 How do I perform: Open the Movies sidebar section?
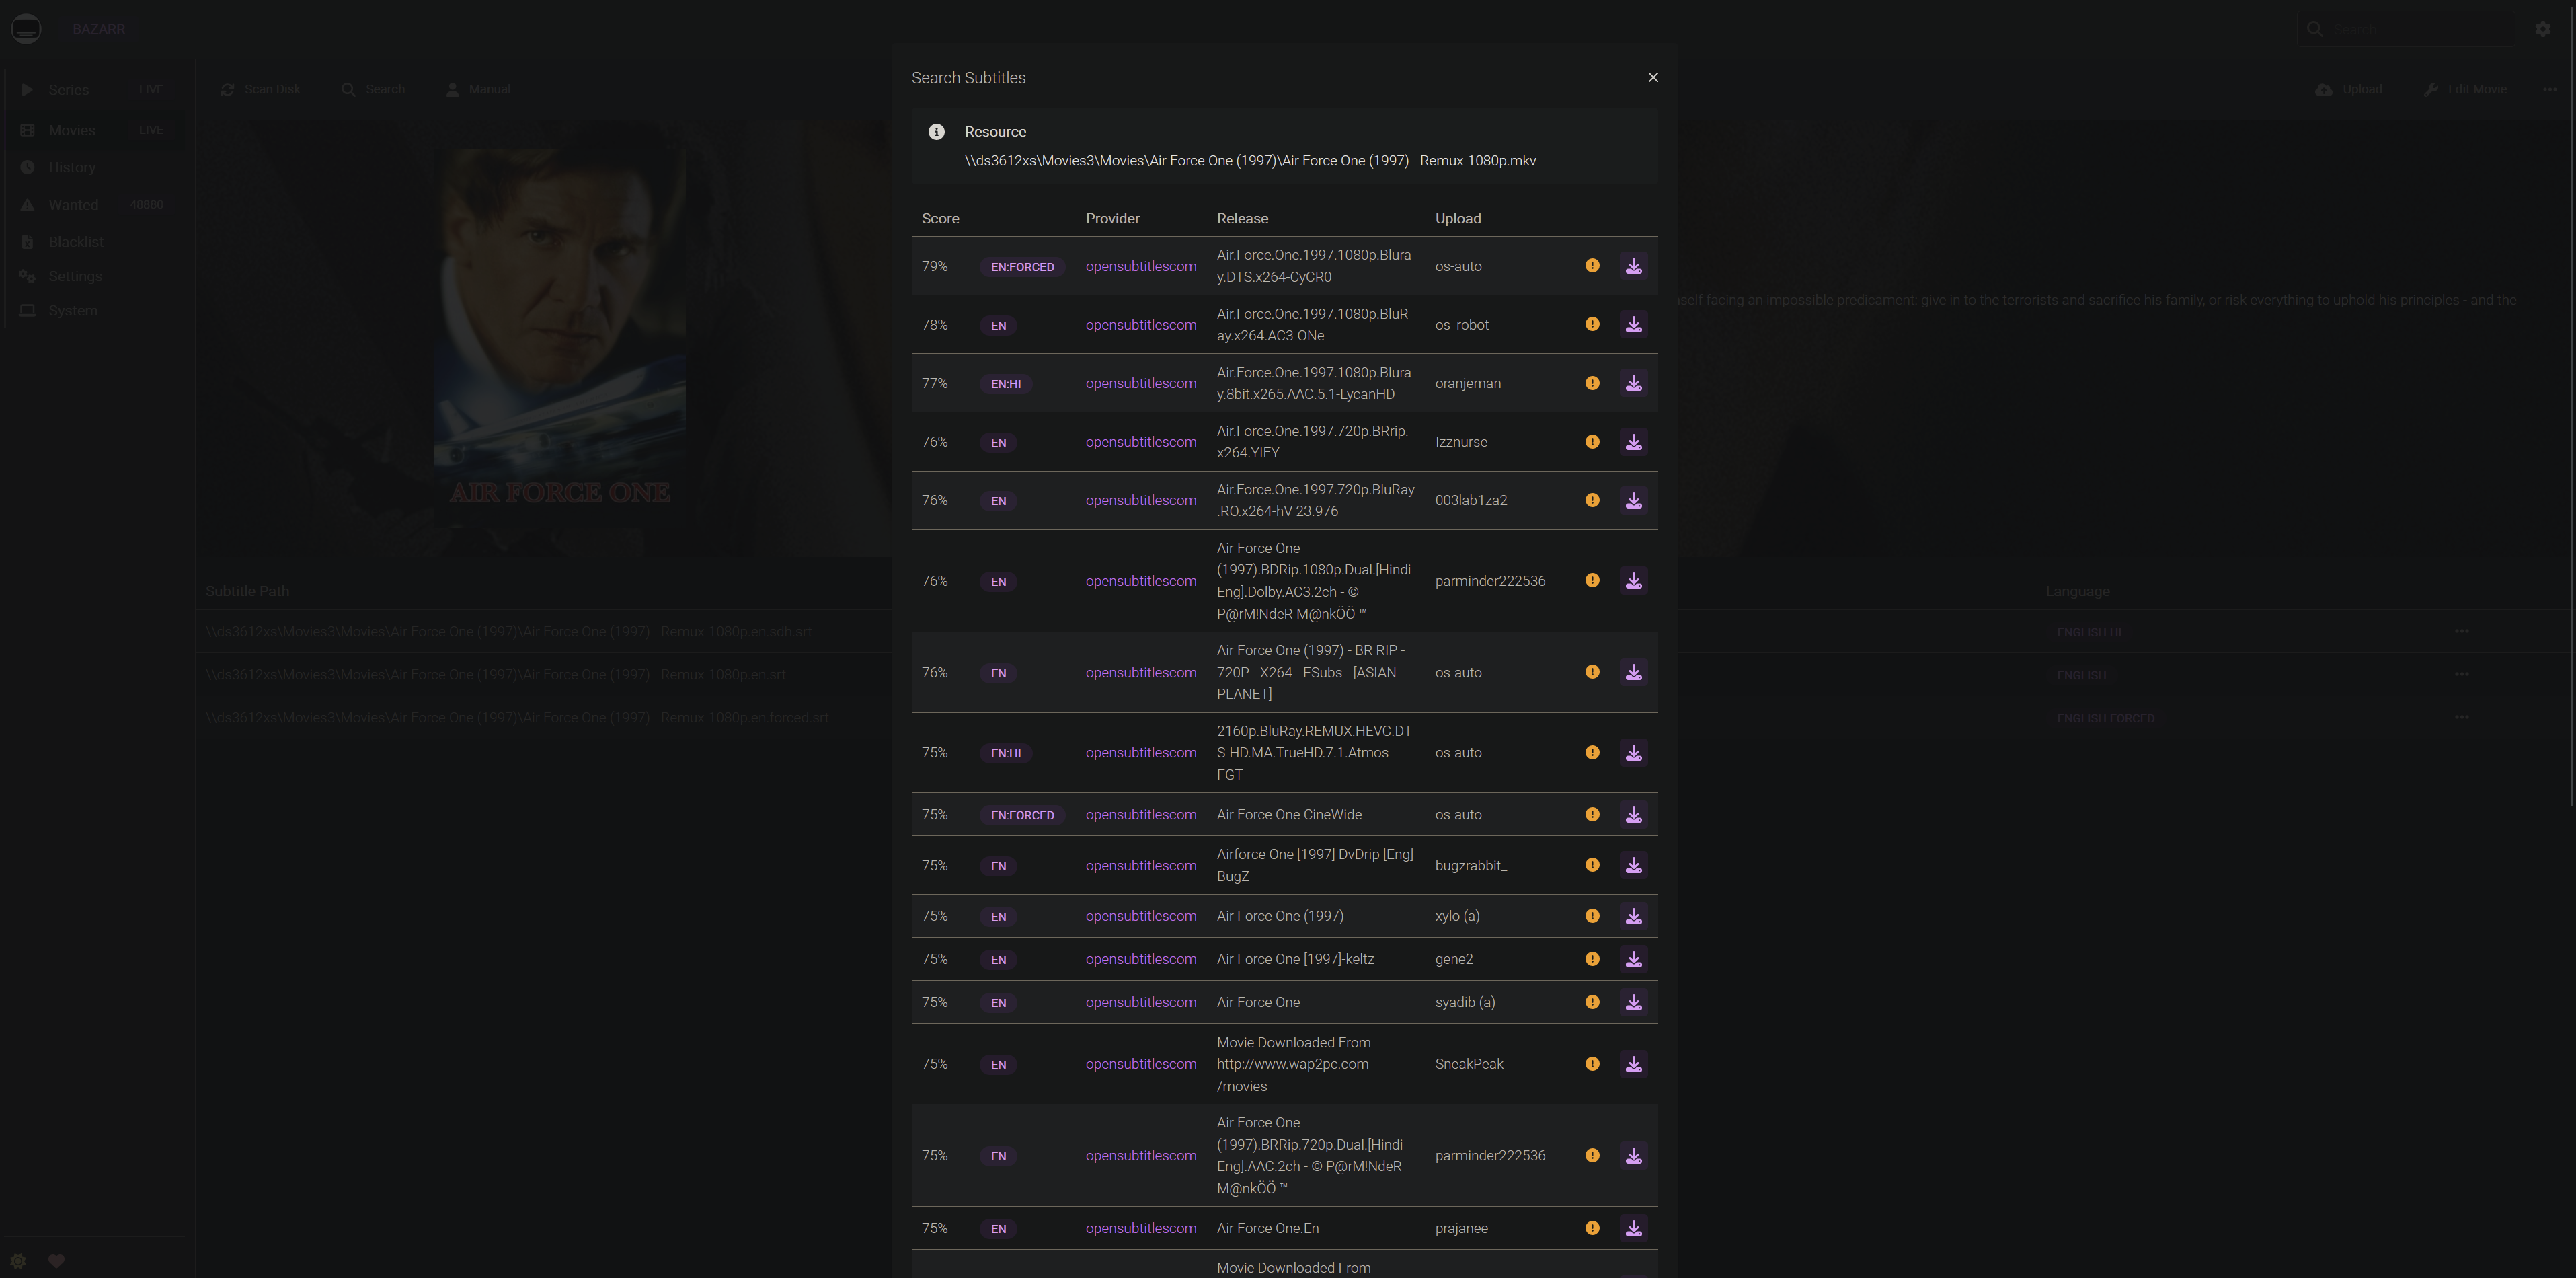(72, 130)
